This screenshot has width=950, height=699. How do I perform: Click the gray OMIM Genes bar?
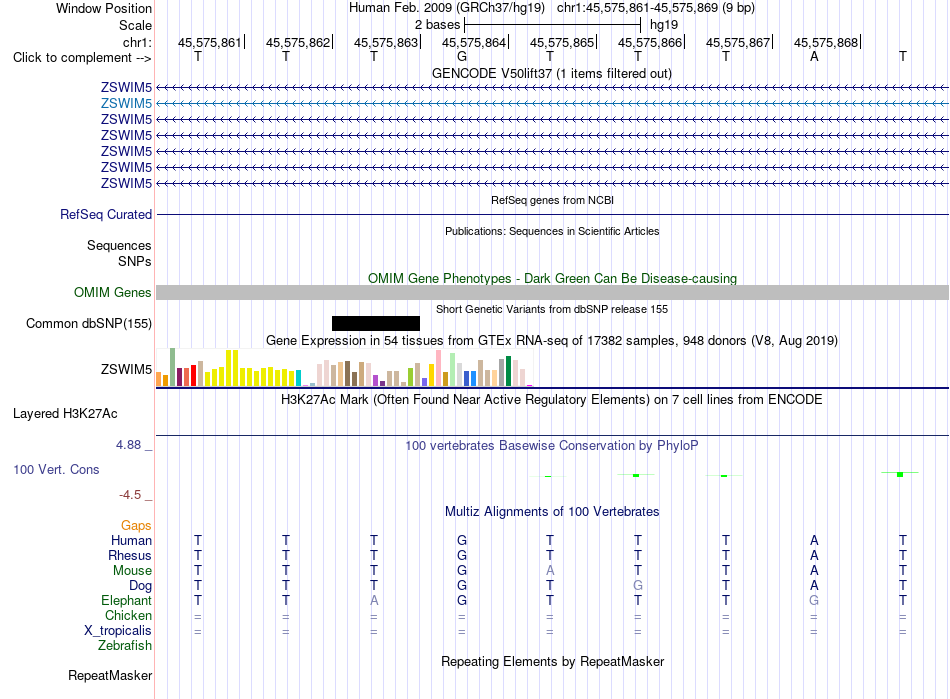[552, 293]
